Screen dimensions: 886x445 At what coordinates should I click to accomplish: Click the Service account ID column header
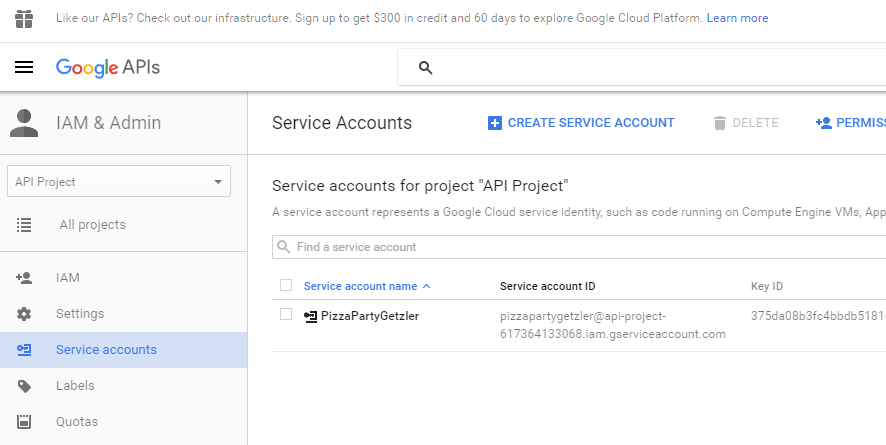click(x=548, y=286)
